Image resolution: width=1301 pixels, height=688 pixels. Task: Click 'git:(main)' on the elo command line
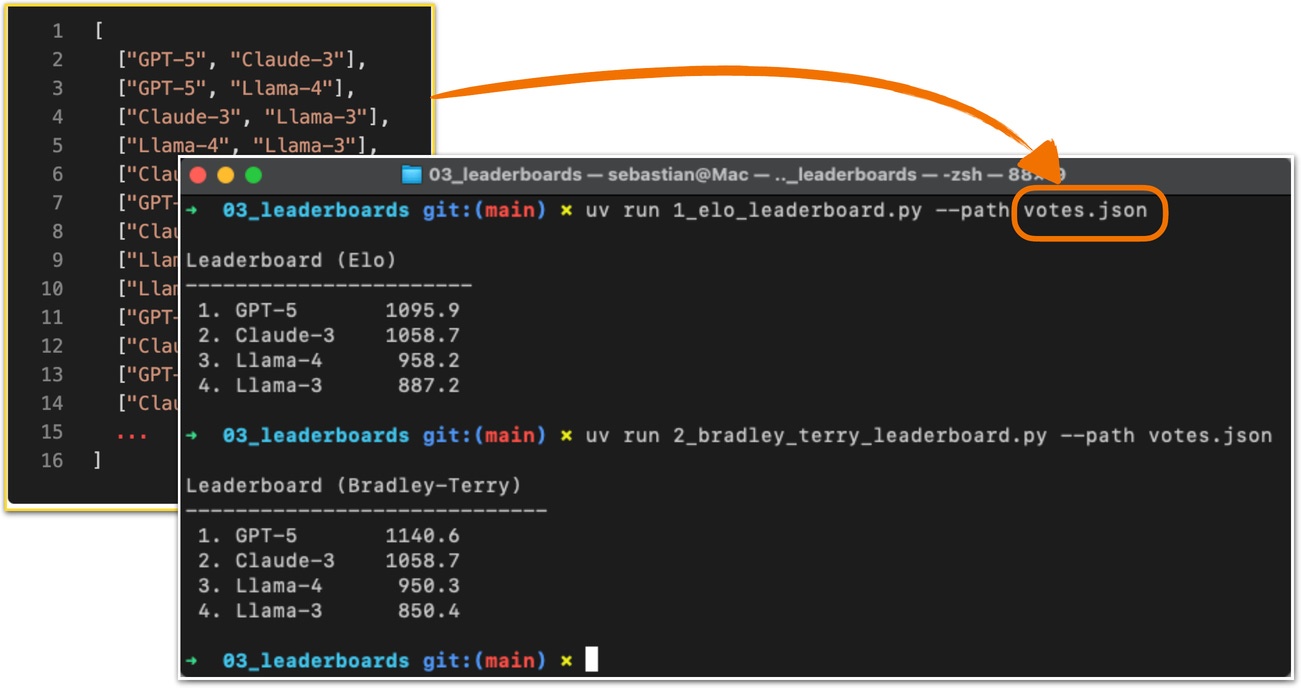[484, 211]
